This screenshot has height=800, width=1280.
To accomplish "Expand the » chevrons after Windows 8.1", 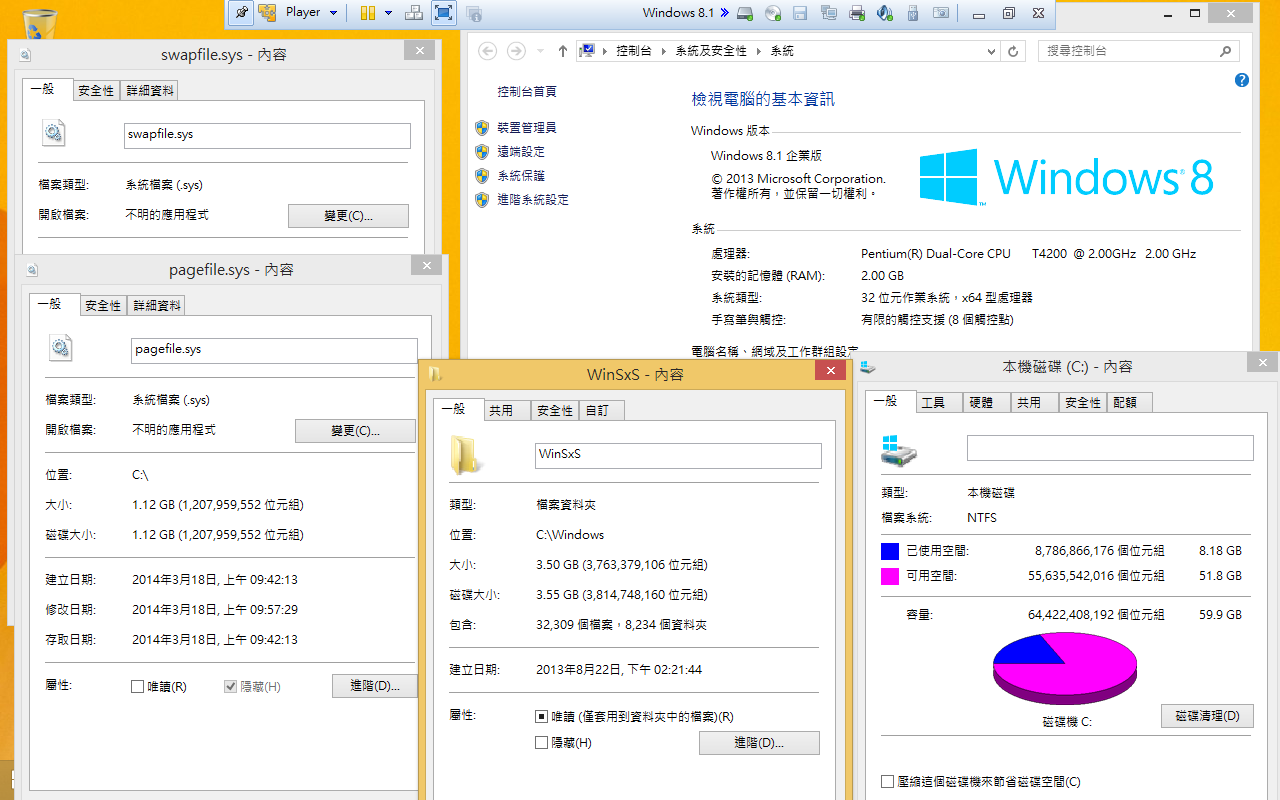I will [x=723, y=13].
